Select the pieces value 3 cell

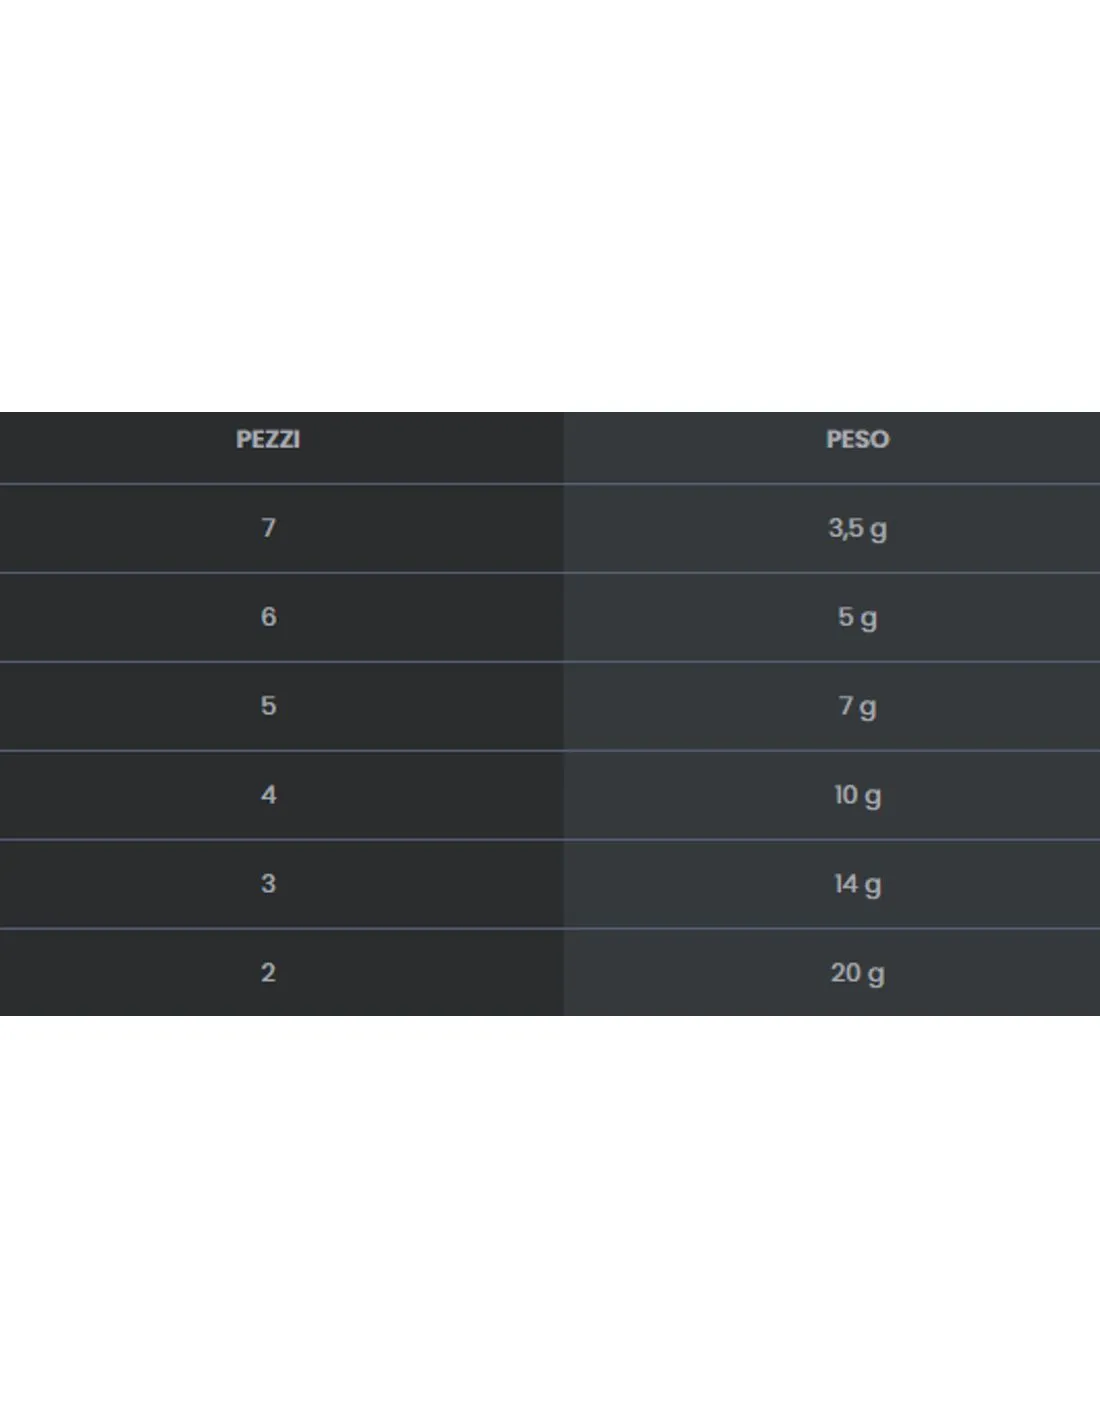(268, 884)
